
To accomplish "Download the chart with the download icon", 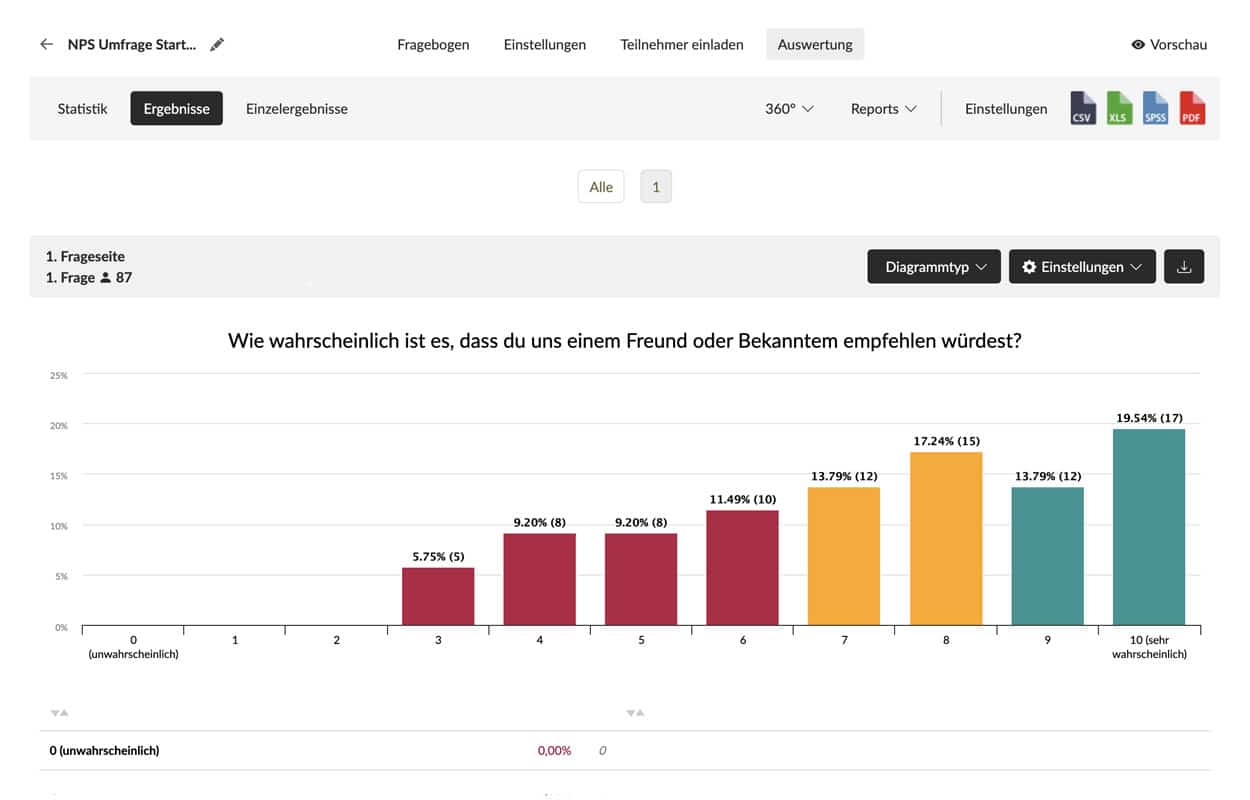I will [x=1184, y=267].
